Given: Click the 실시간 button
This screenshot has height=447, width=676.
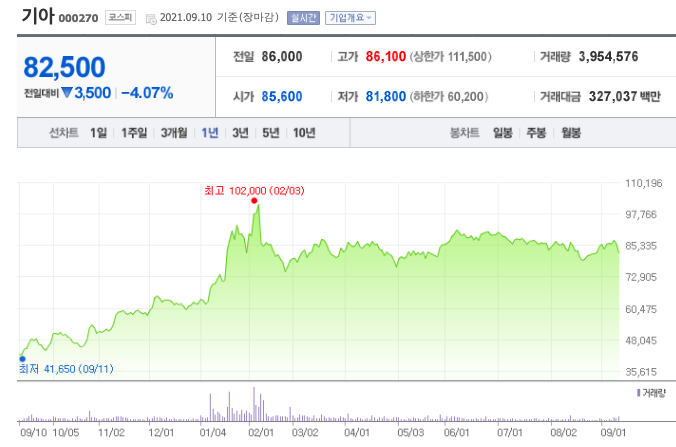Looking at the screenshot, I should [304, 18].
